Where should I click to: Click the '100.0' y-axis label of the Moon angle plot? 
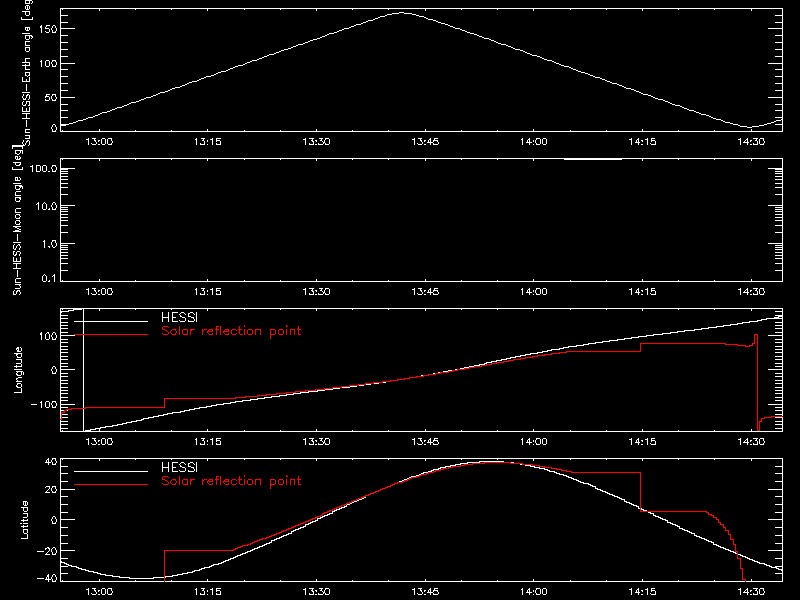44,169
